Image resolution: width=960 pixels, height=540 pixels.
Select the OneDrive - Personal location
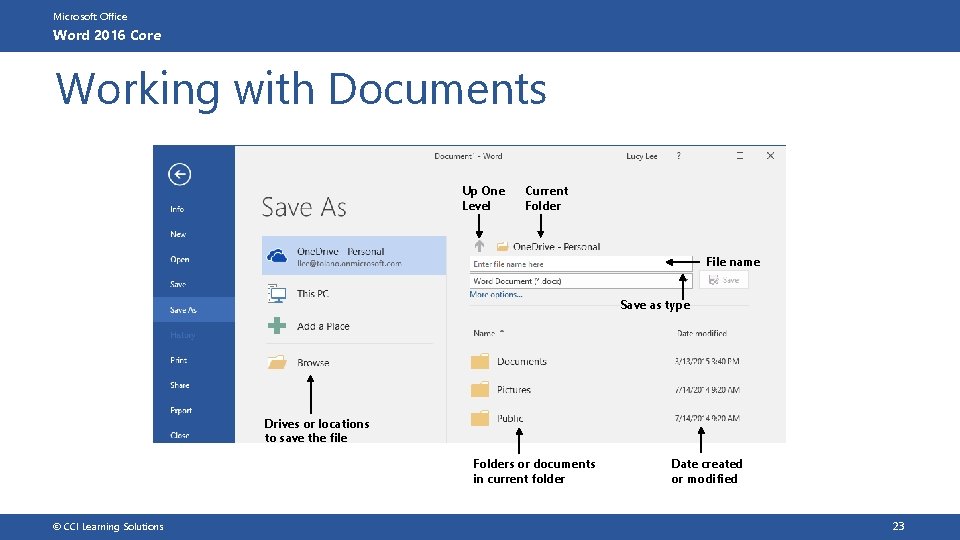pos(354,255)
